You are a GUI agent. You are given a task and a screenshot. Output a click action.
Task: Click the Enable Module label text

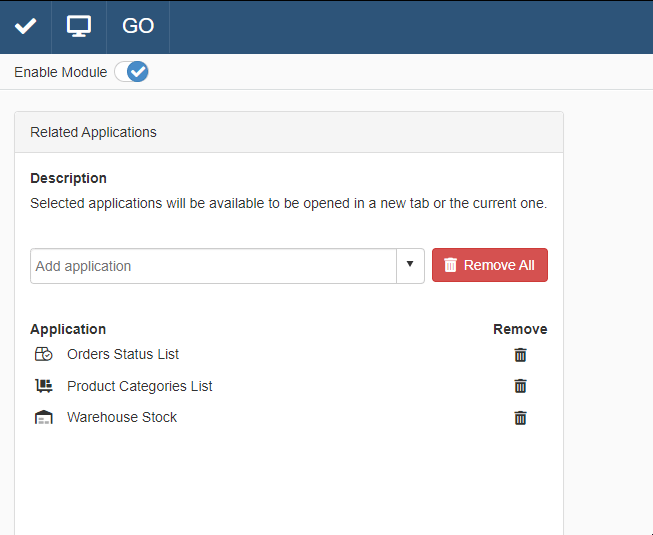coord(60,72)
